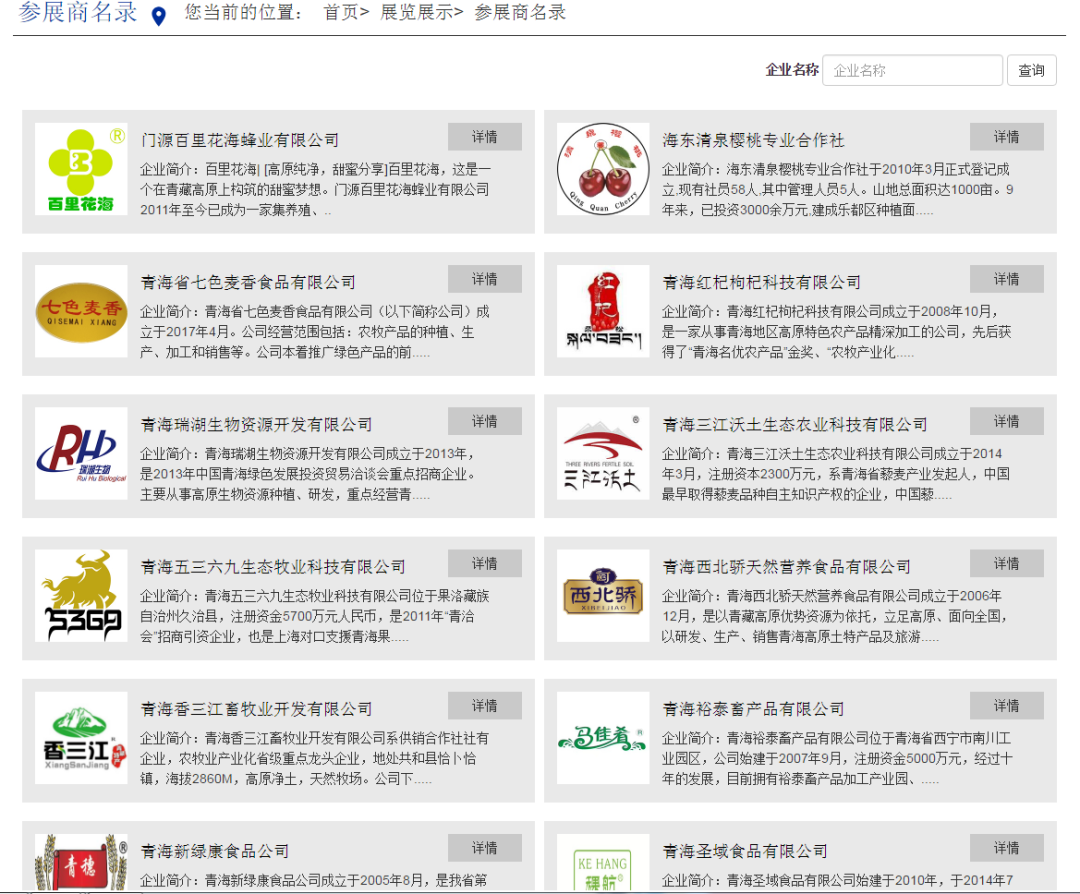Open 详情 for 青海五三六九生态牧业科技有限公司
The width and height of the screenshot is (1080, 894).
485,563
